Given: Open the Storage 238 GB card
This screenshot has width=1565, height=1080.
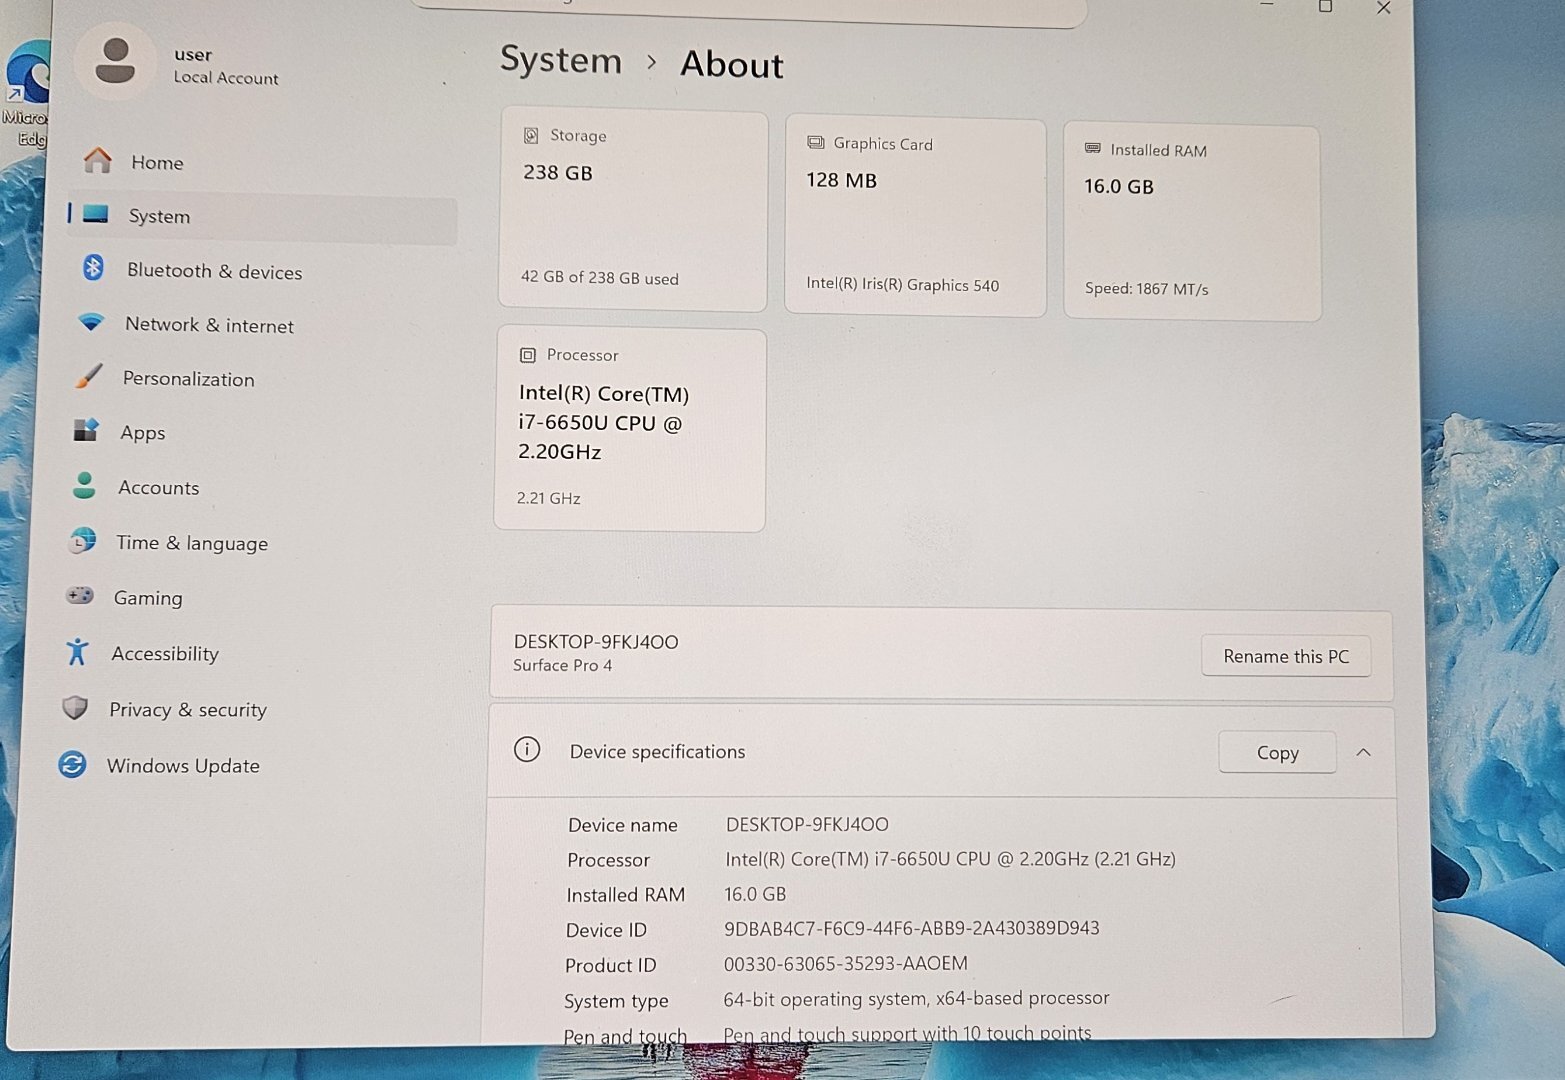Looking at the screenshot, I should [633, 208].
